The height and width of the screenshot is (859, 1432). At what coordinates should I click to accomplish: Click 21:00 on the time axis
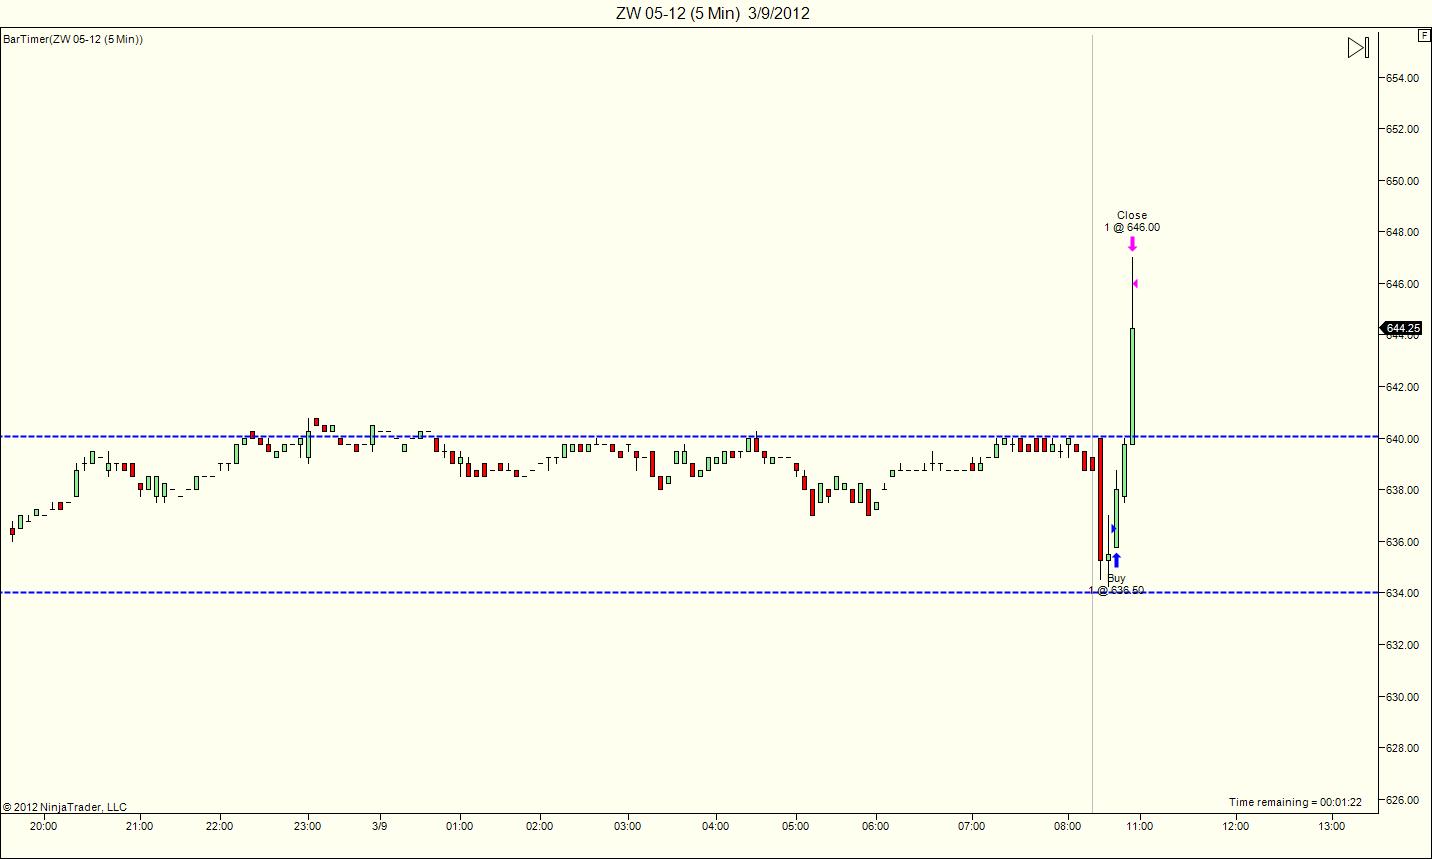[x=139, y=826]
